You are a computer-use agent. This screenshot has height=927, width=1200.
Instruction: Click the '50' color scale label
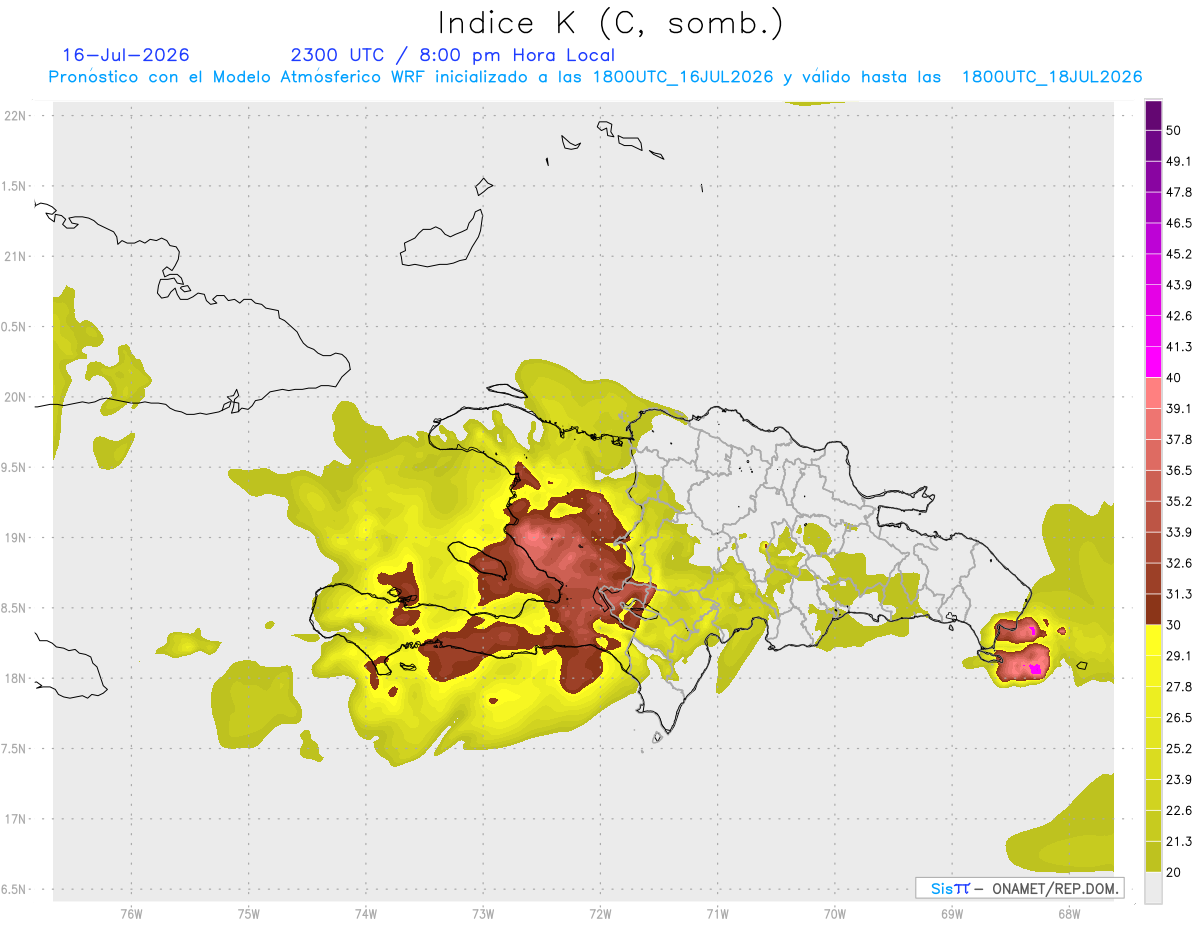pos(1175,131)
